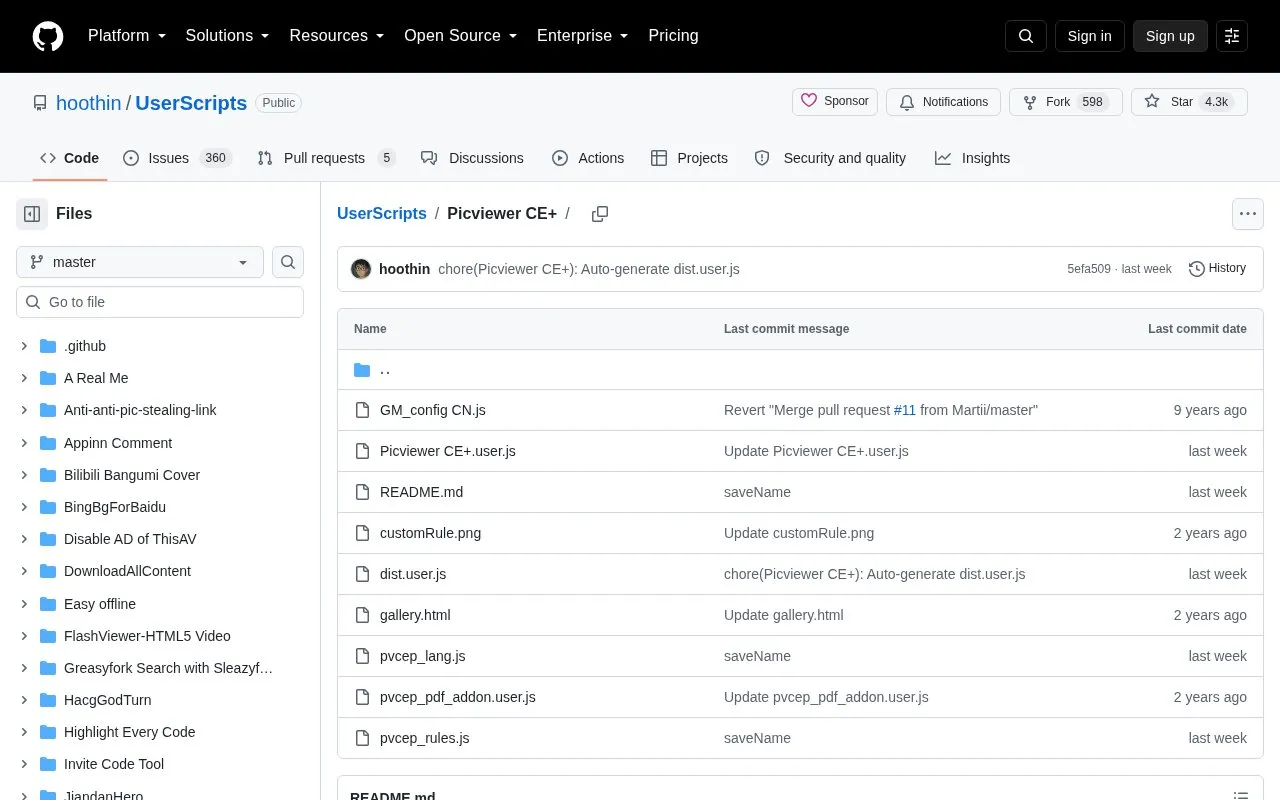Expand the Enterprise menu
The image size is (1280, 800).
583,36
